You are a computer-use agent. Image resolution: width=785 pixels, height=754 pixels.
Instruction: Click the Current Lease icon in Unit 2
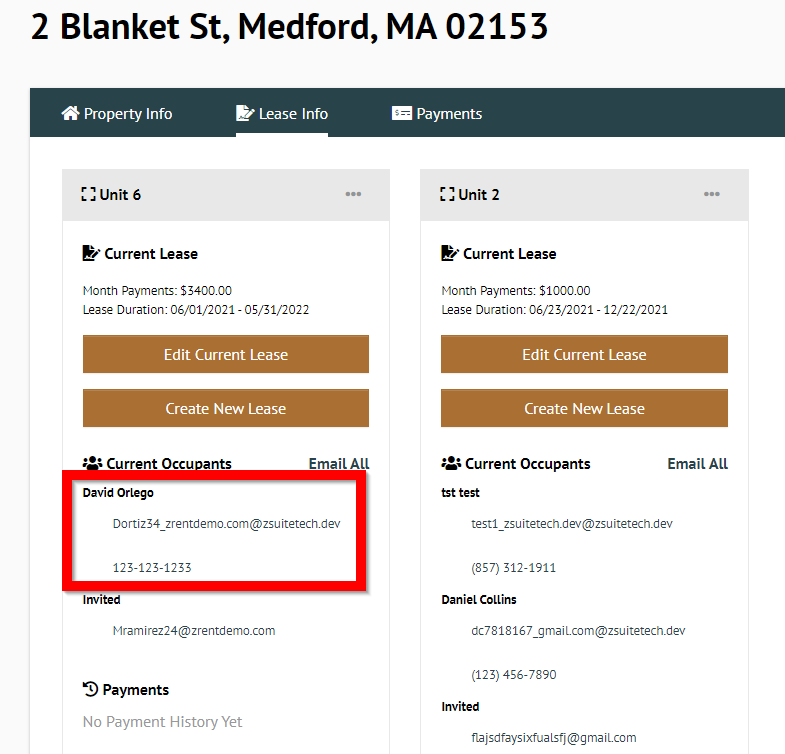(x=449, y=253)
